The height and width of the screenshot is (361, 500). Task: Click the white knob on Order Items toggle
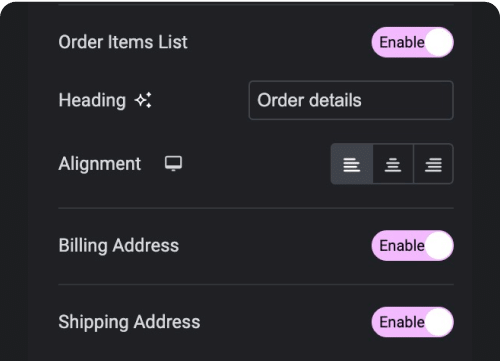tap(439, 42)
